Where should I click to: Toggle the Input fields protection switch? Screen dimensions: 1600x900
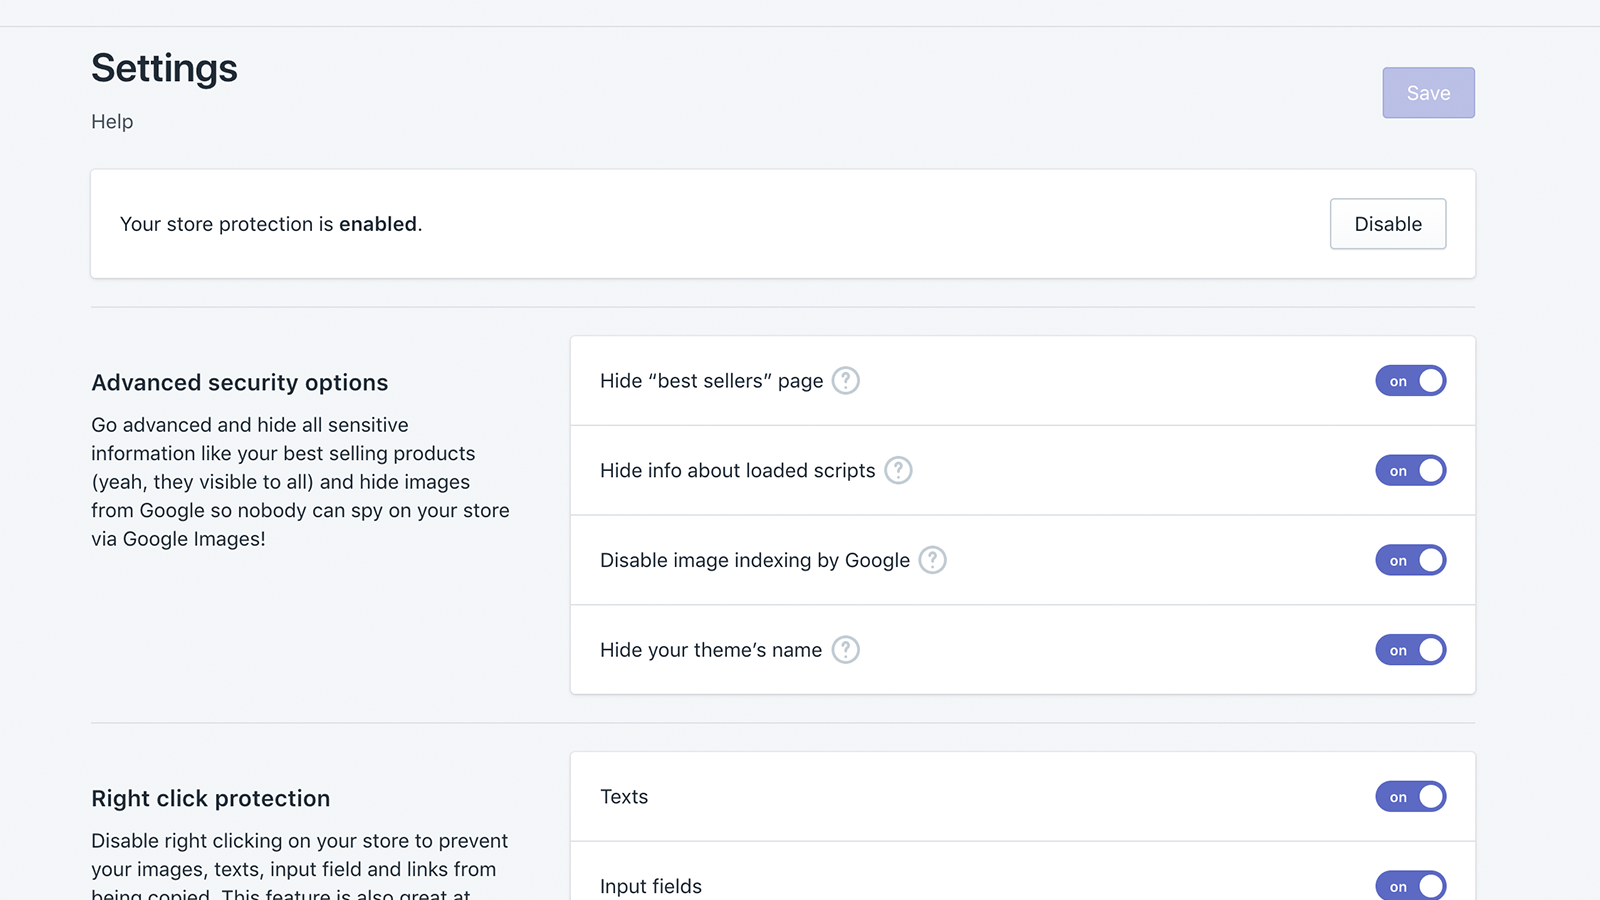pos(1410,885)
